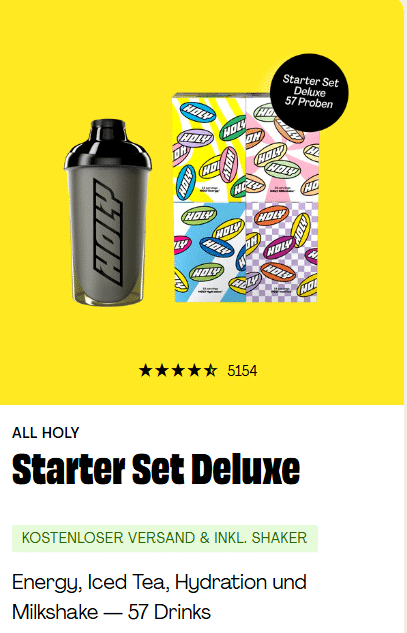
Task: Click the empty yellow background above the shaker
Action: point(108,61)
